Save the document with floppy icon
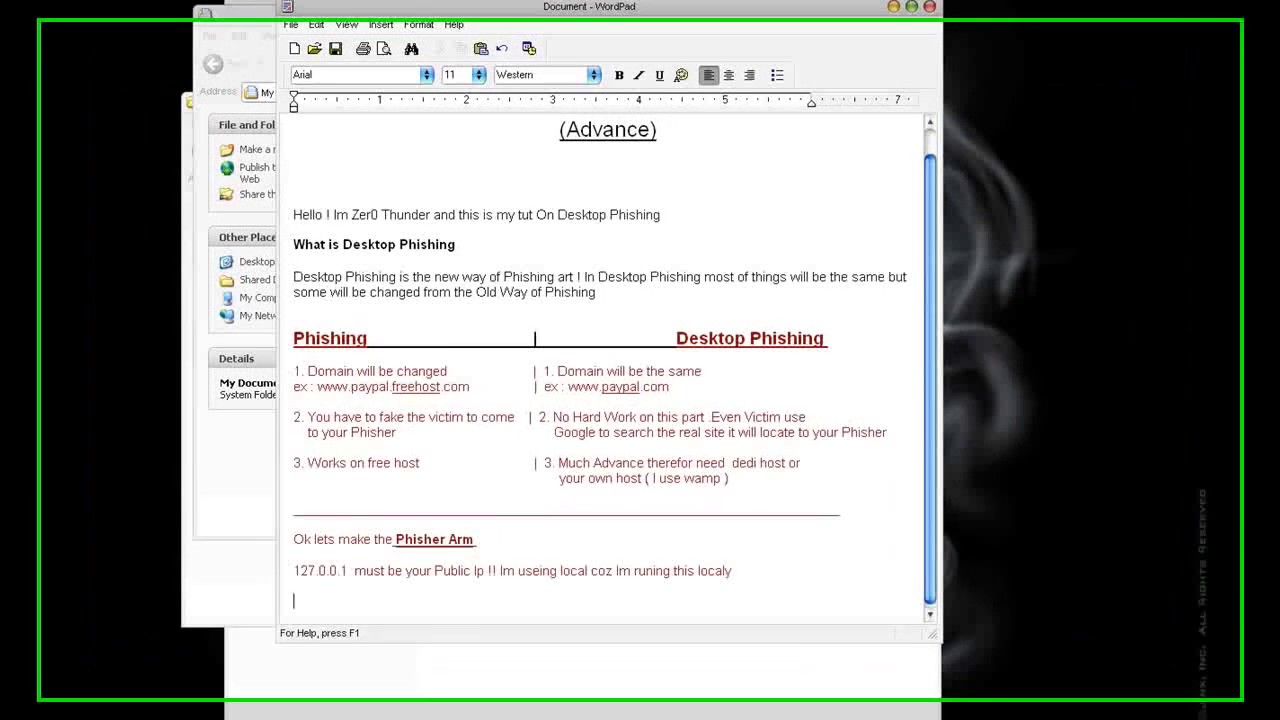The image size is (1280, 720). (x=335, y=48)
